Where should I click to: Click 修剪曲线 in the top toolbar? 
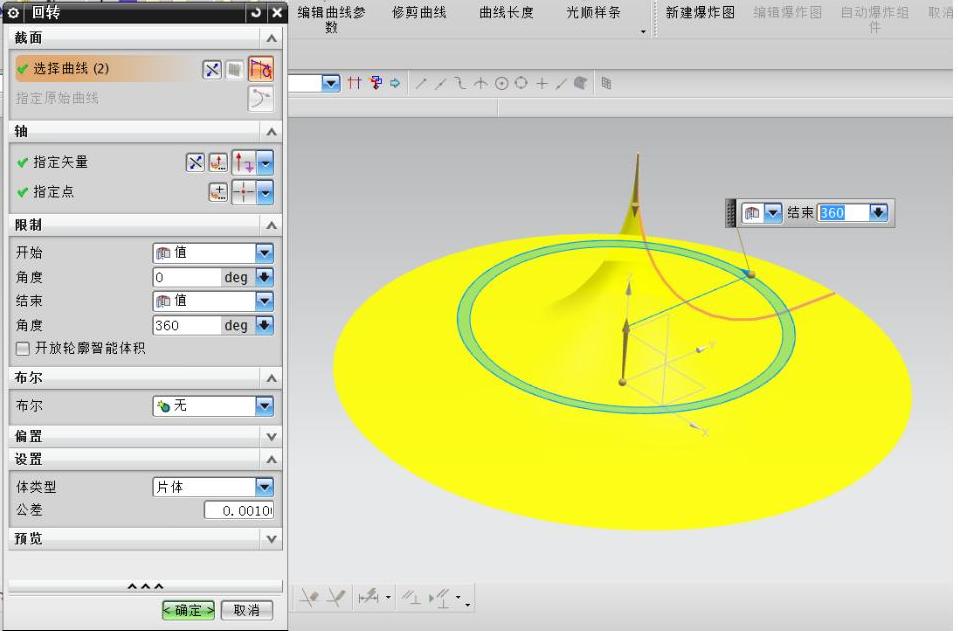coord(420,12)
